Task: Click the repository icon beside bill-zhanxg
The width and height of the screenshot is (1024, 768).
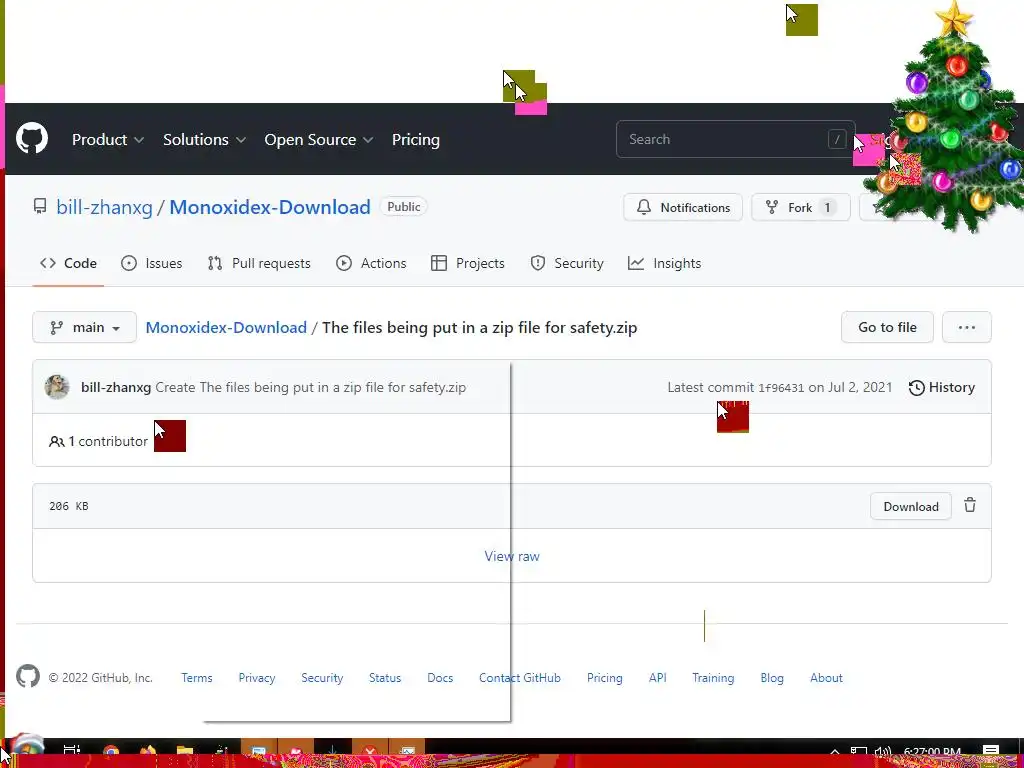Action: (x=40, y=207)
